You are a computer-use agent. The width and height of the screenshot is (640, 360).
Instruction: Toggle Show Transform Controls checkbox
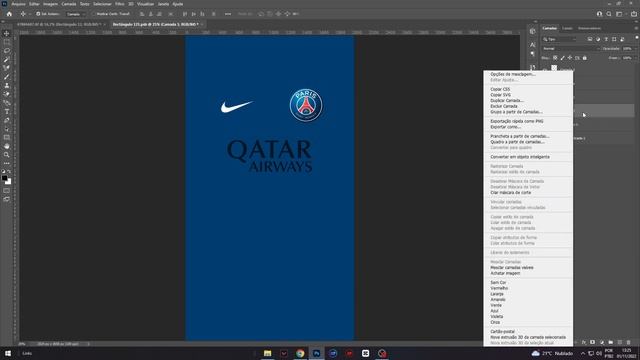click(94, 14)
